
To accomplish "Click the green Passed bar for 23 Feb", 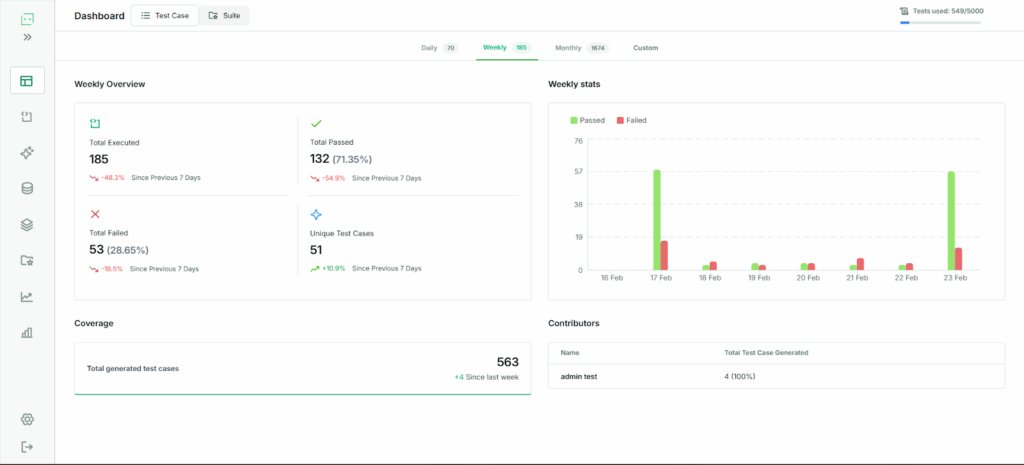I will [951, 221].
